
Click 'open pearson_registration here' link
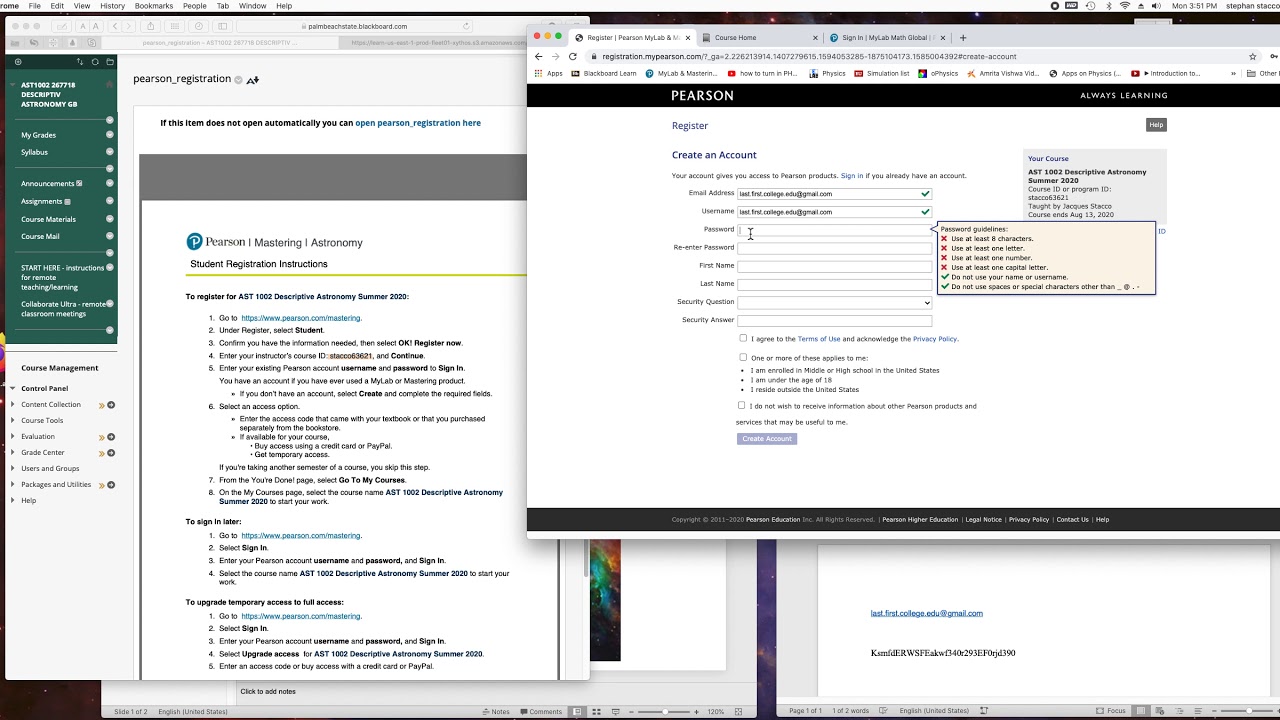[x=418, y=123]
